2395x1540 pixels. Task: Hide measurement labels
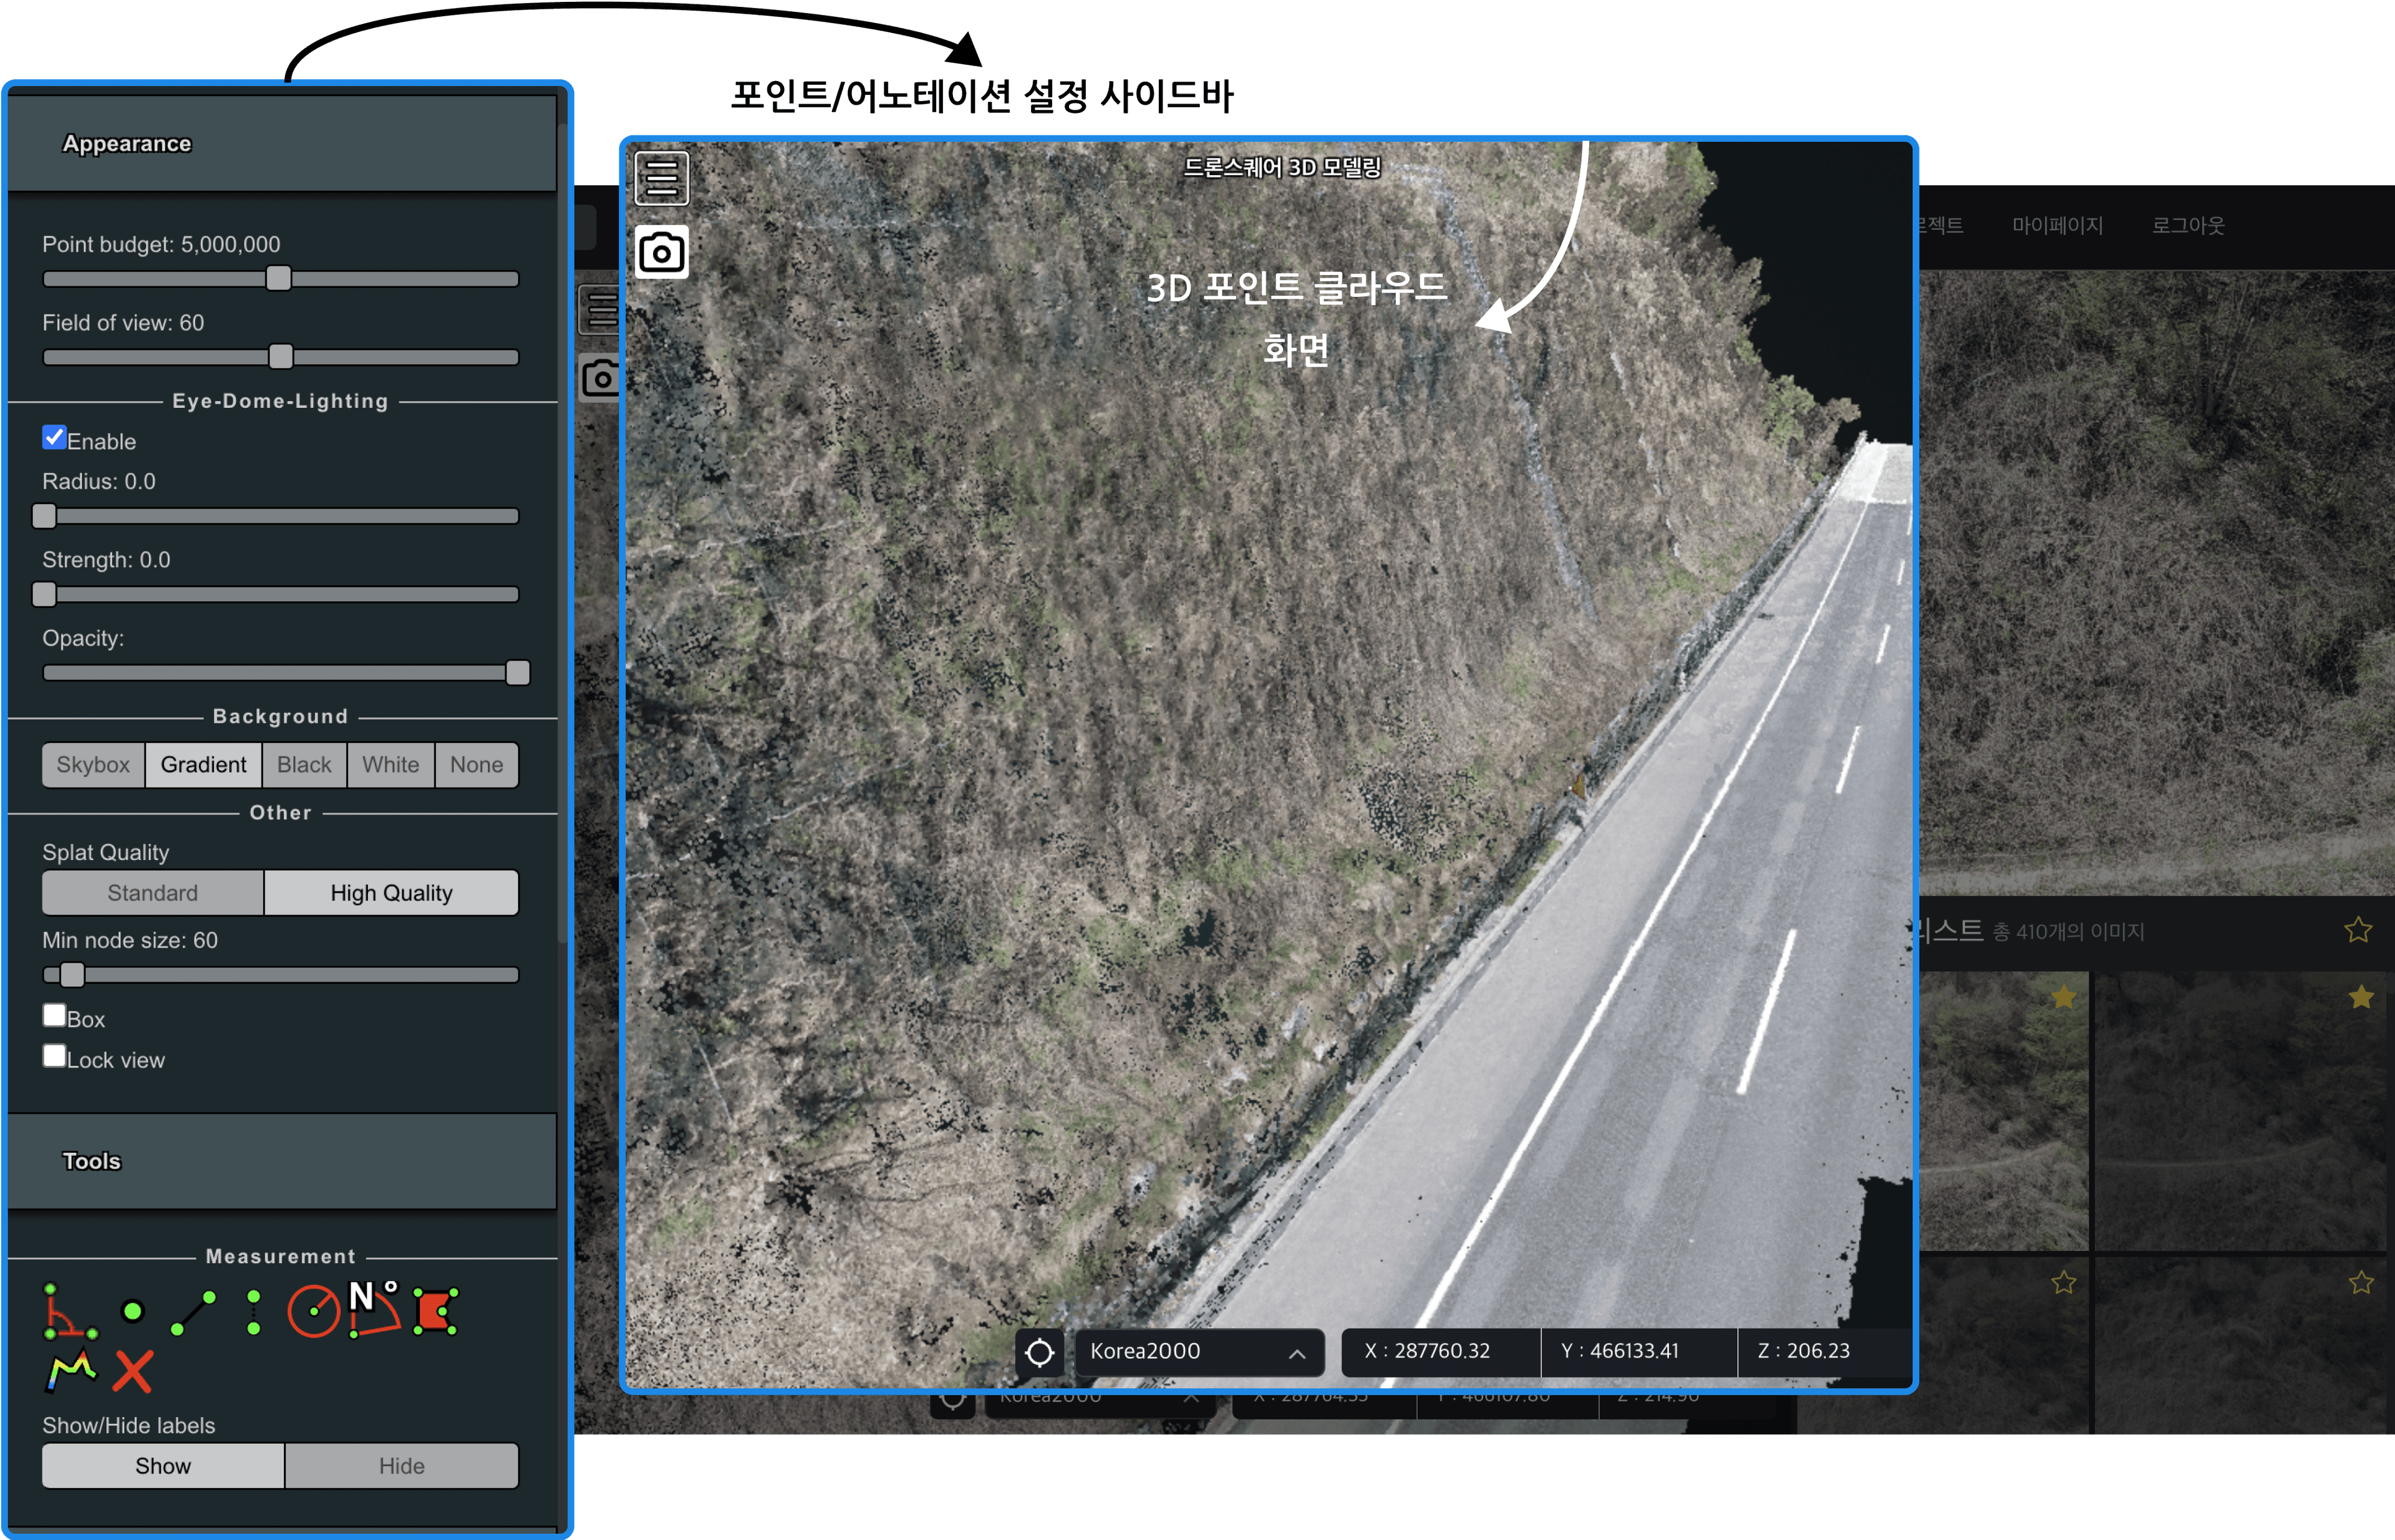(401, 1466)
